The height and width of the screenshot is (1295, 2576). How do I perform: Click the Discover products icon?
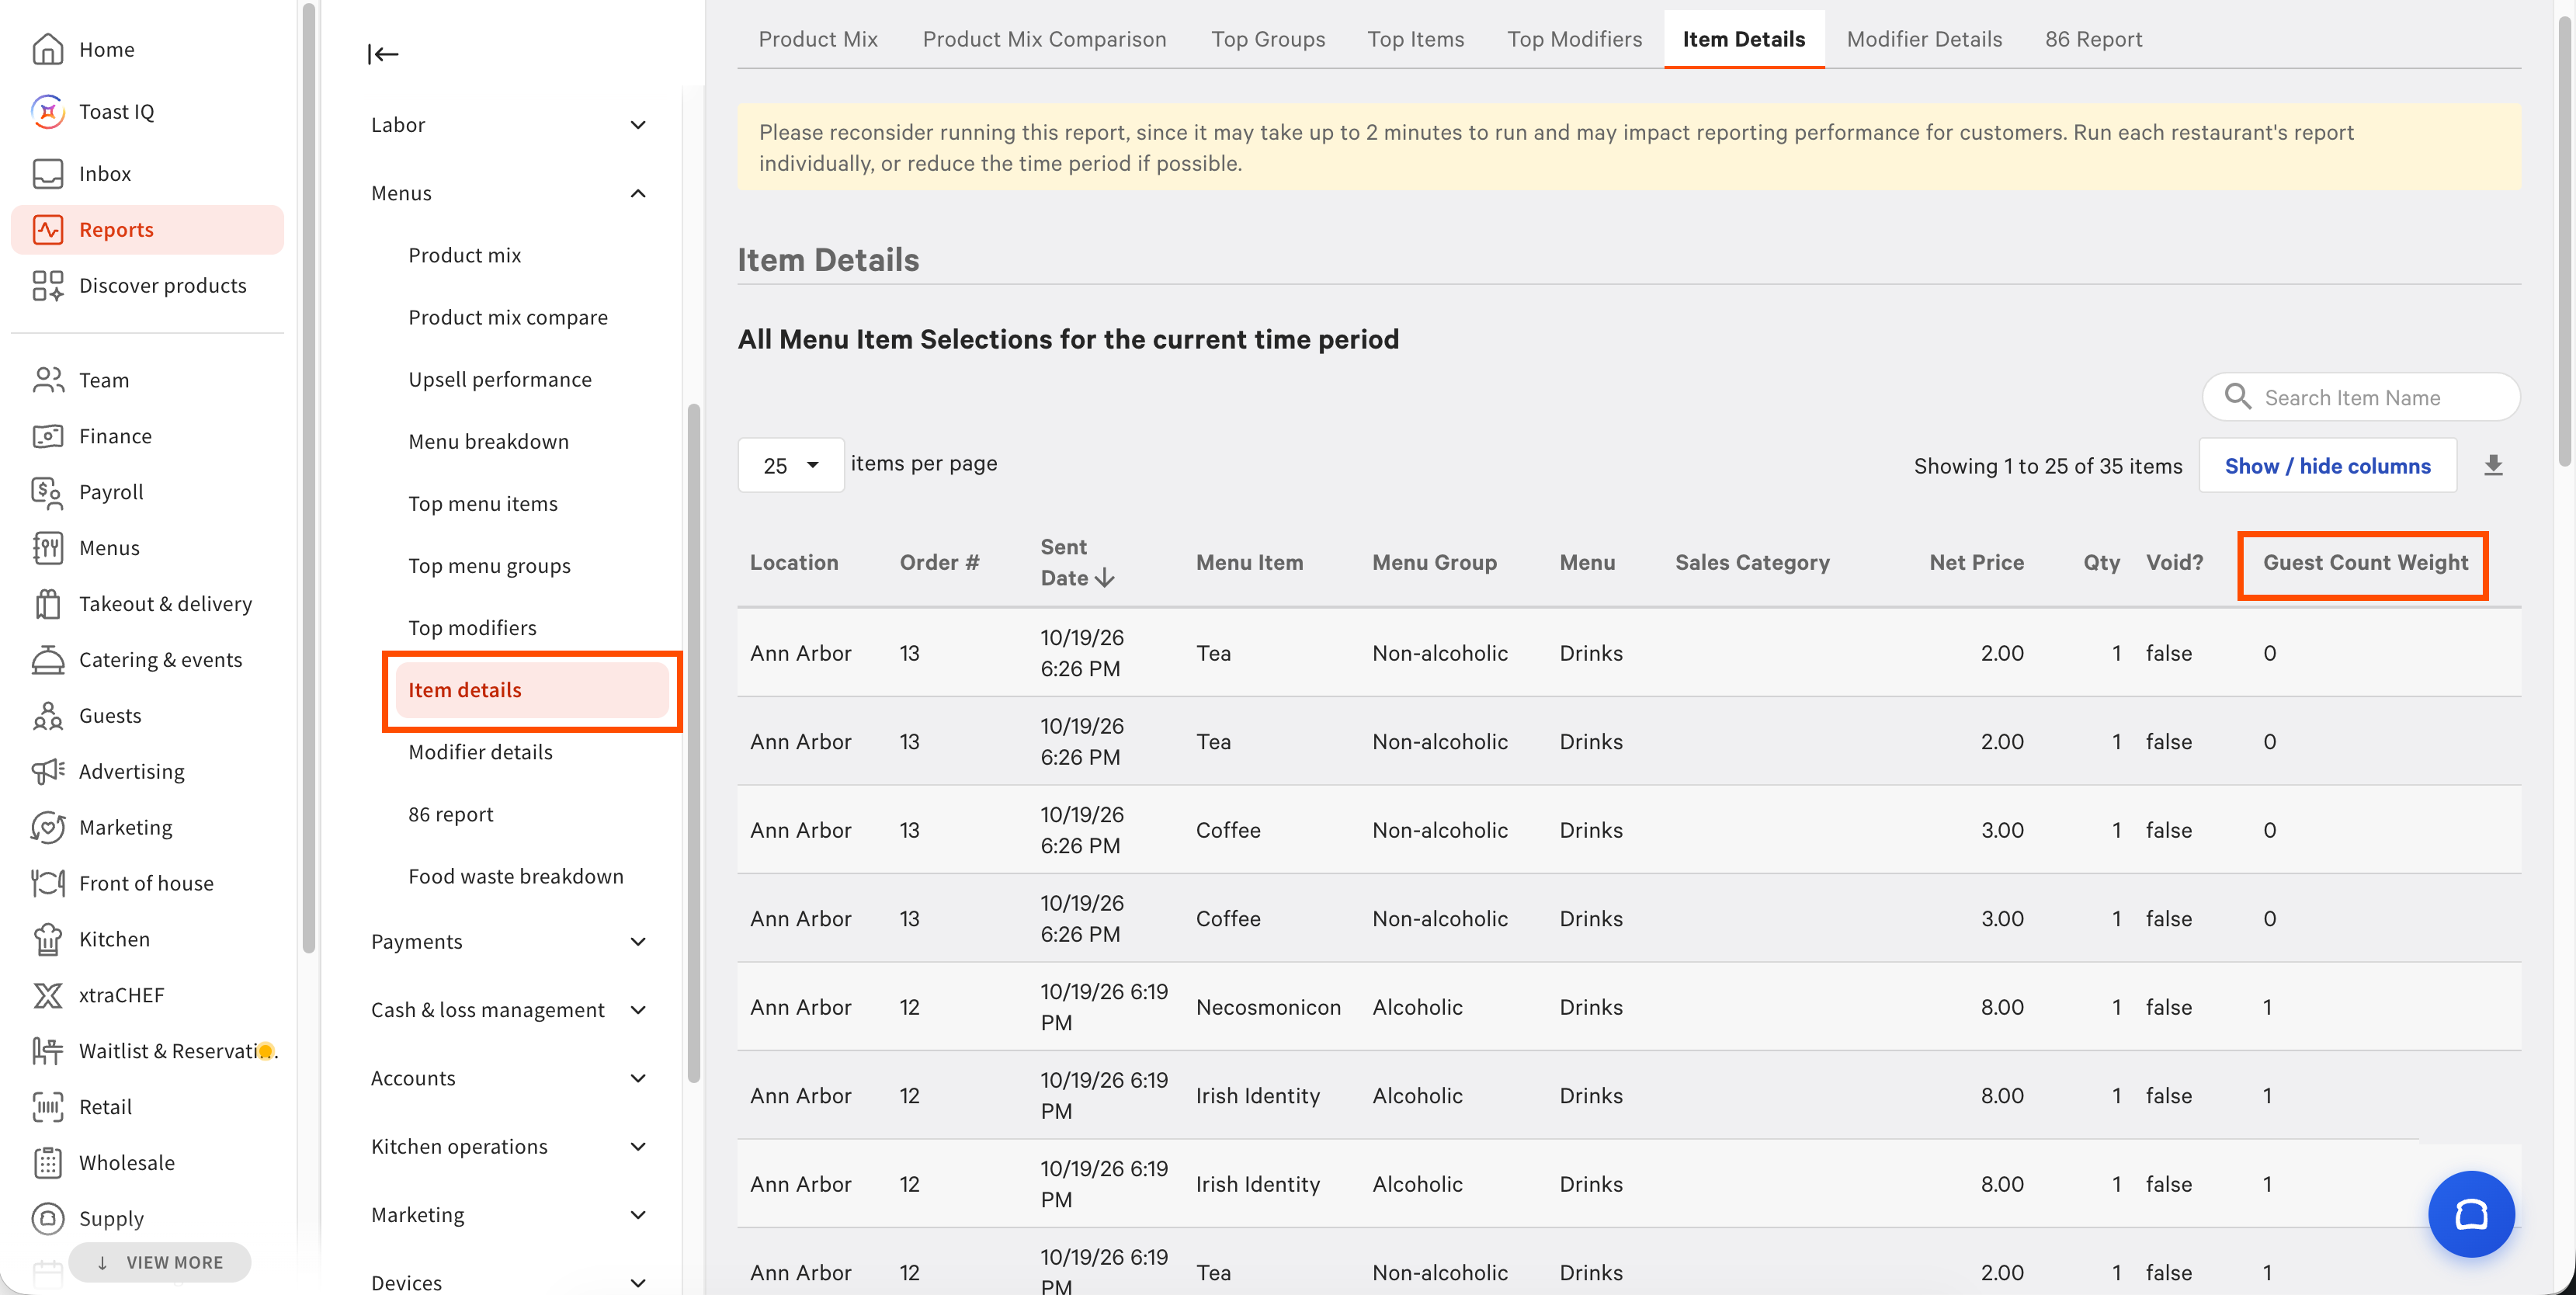pos(47,285)
